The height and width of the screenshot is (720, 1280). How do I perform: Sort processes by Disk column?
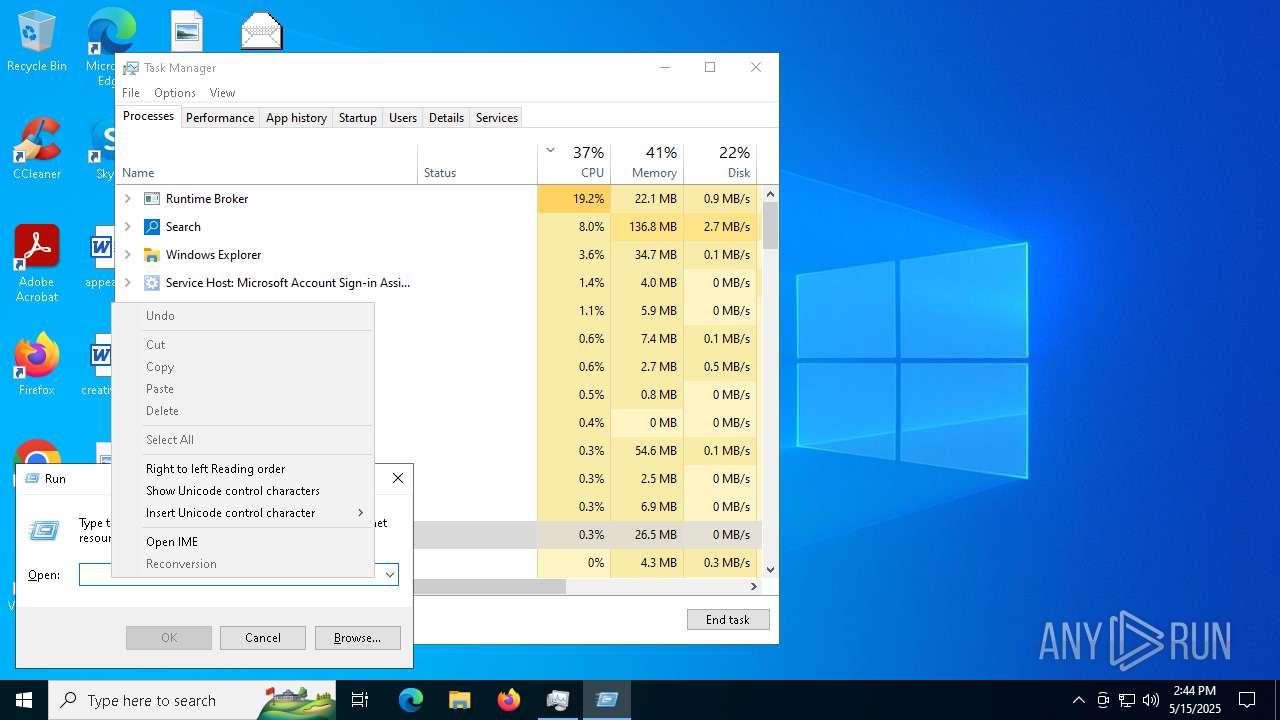point(720,163)
